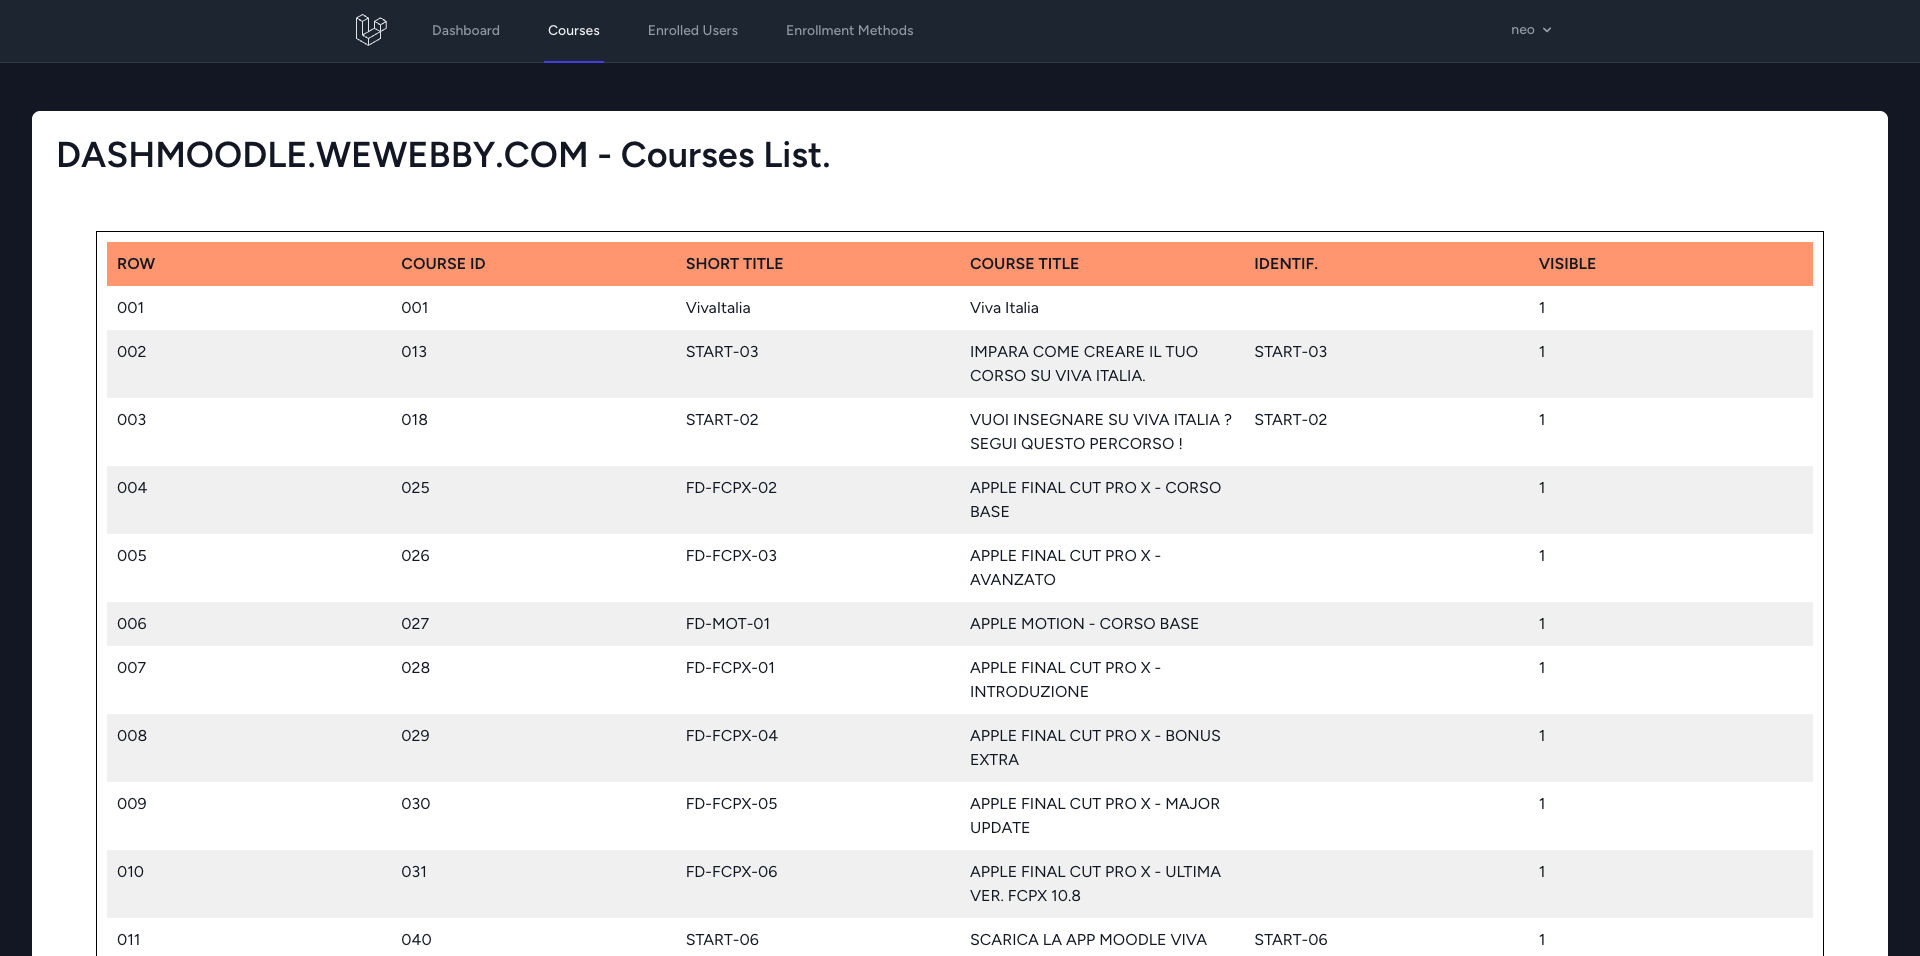This screenshot has height=956, width=1920.
Task: Select short title FD-FCPX-04
Action: [x=732, y=736]
